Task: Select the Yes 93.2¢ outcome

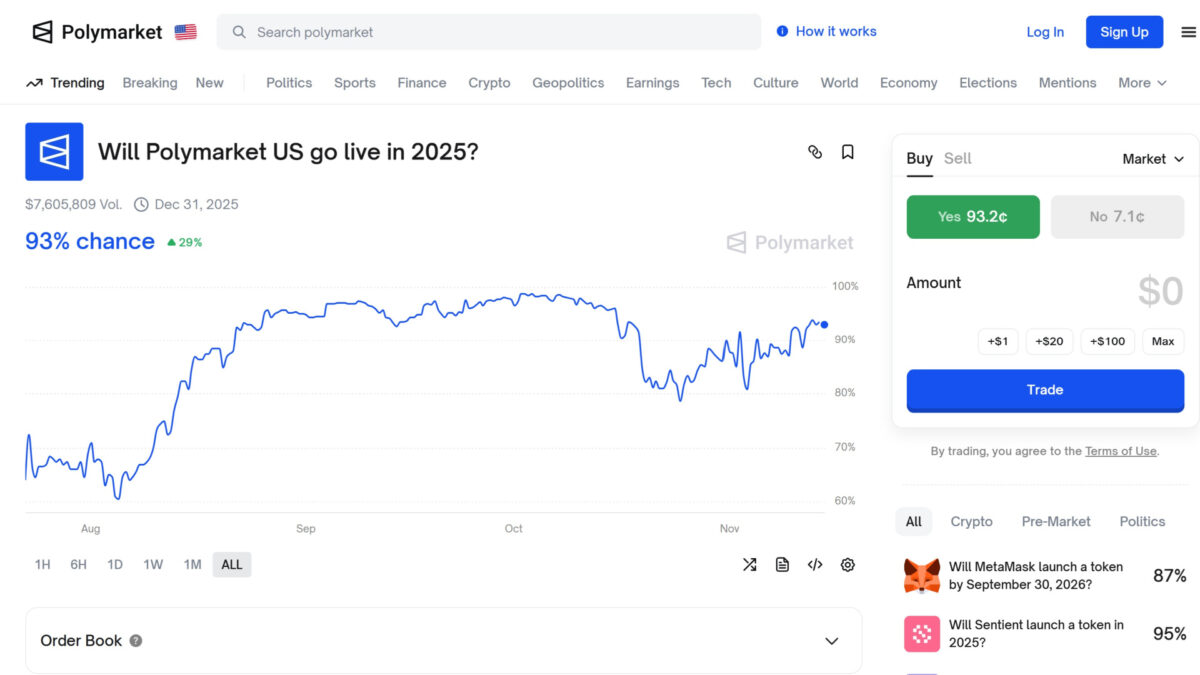Action: point(972,217)
